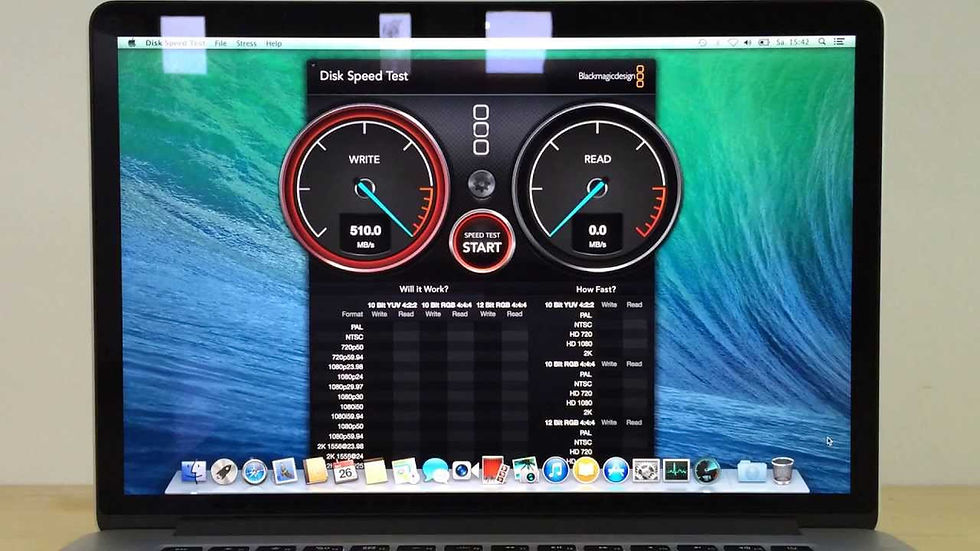Open Notes from the dock
Image resolution: width=980 pixels, height=551 pixels.
click(375, 472)
